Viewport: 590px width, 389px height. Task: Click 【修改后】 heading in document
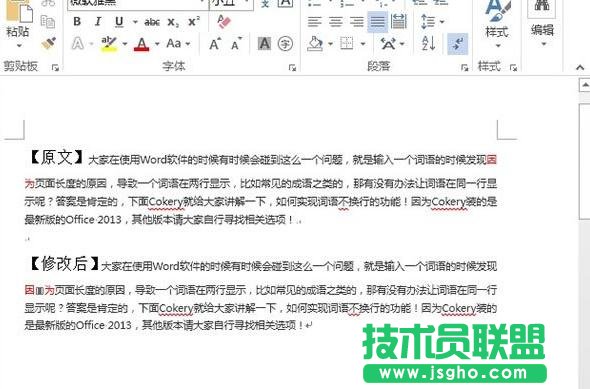tap(64, 264)
